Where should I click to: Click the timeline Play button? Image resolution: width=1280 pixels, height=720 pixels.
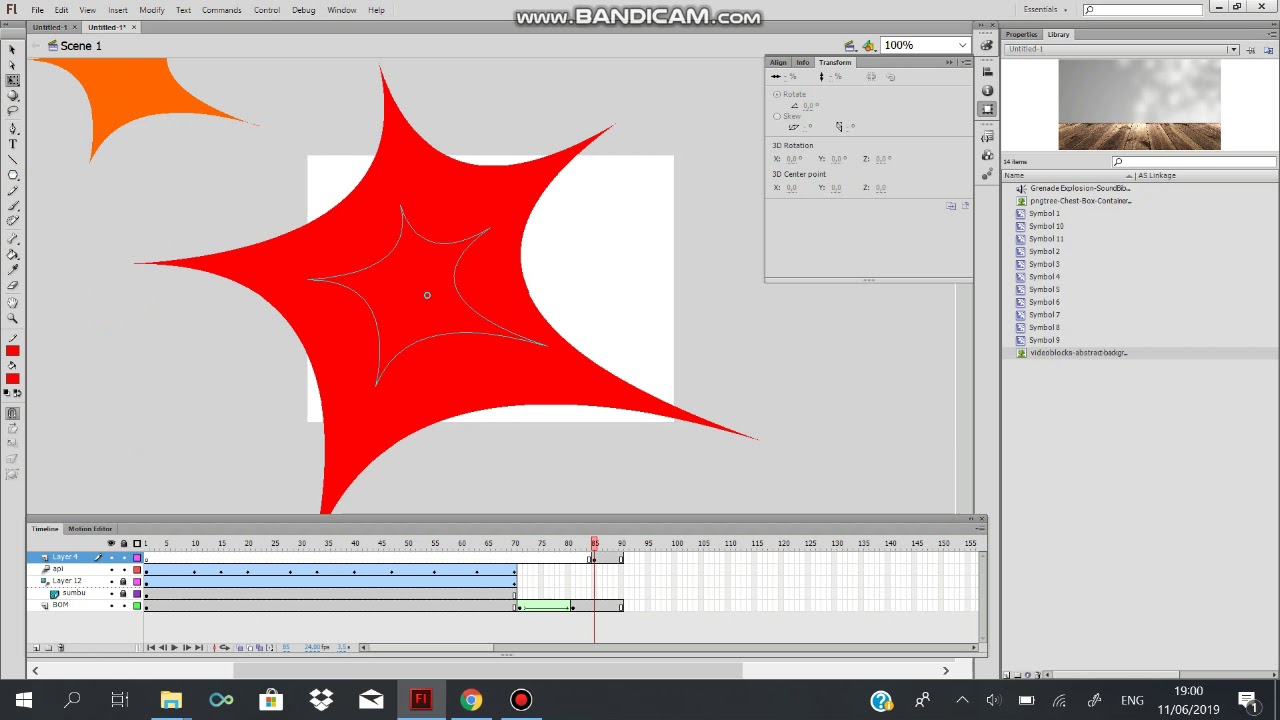pyautogui.click(x=174, y=647)
